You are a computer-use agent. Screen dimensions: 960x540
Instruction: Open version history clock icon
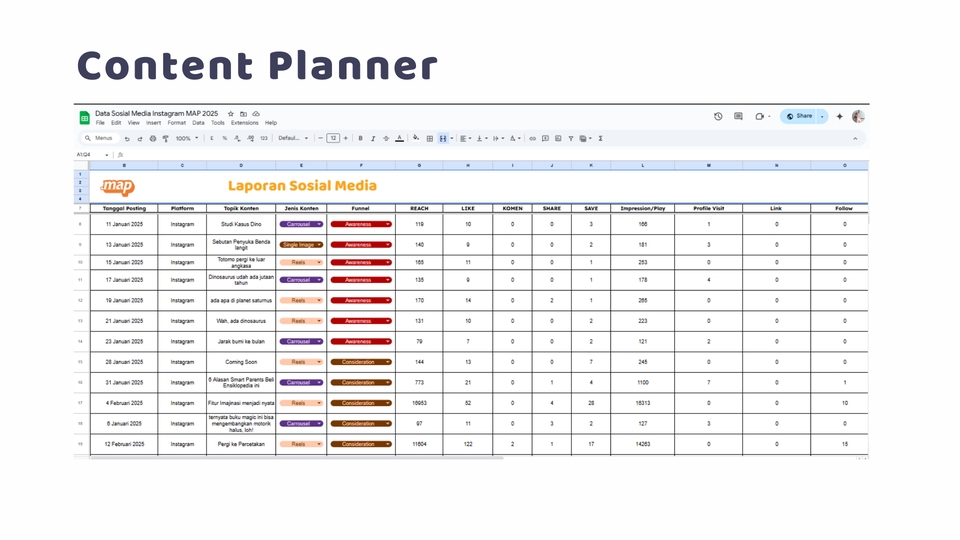718,116
